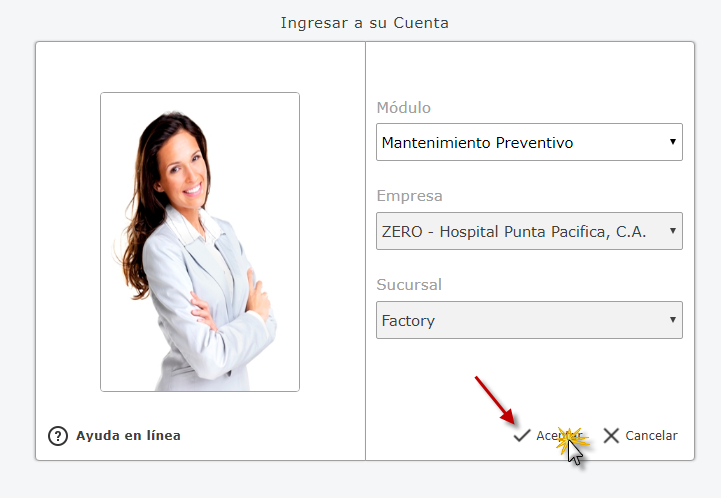Click the Módulo field label
This screenshot has width=721, height=498.
click(404, 108)
